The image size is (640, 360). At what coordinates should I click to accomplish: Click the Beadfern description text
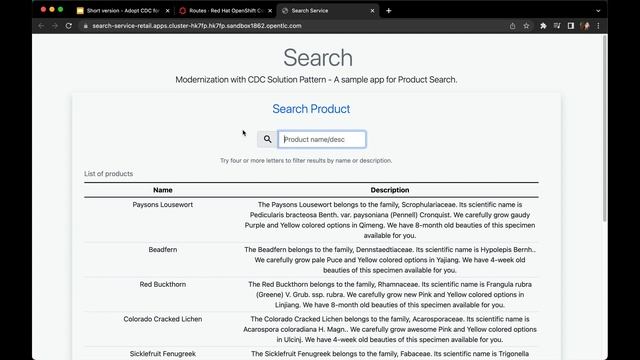[390, 260]
